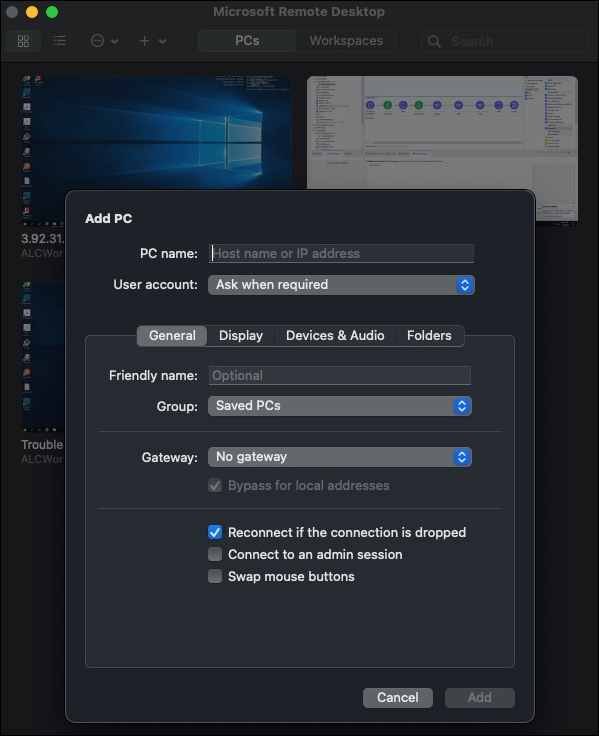Open the Display tab
This screenshot has width=599, height=736.
tap(241, 336)
